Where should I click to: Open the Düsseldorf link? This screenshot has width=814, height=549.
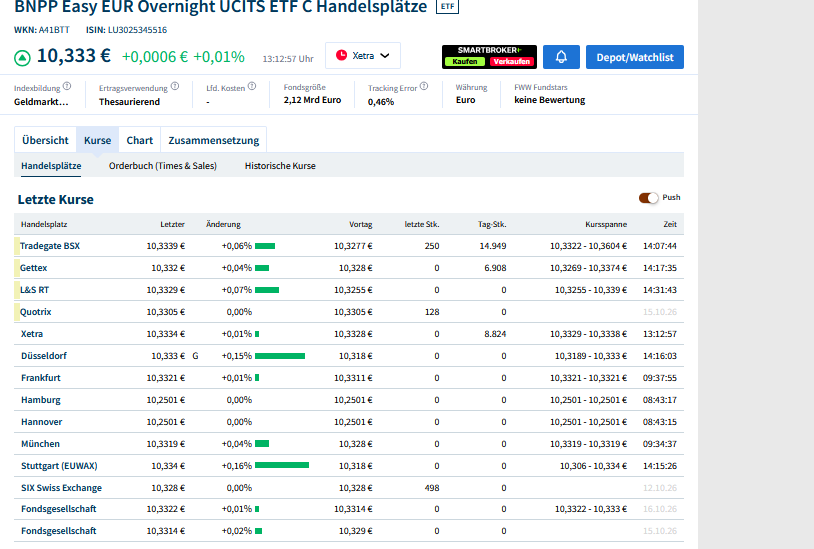click(44, 356)
